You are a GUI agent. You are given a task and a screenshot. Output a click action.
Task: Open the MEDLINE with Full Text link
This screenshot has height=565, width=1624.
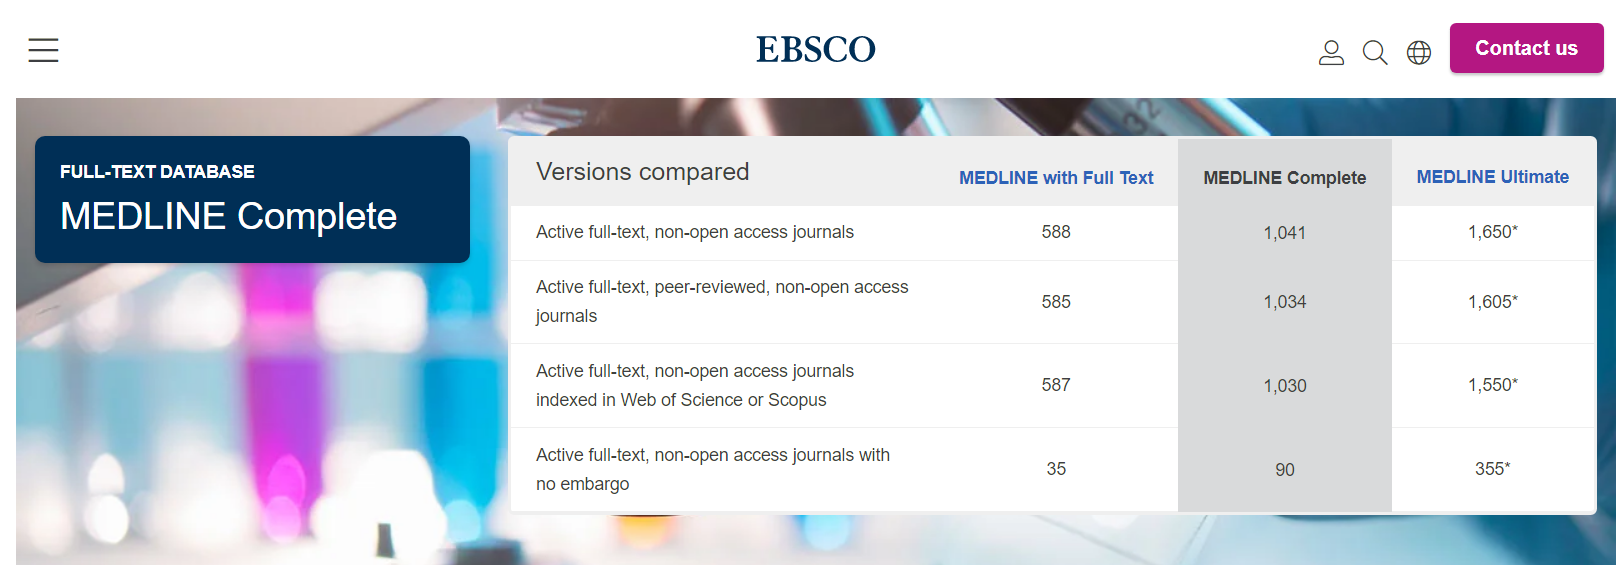1056,178
